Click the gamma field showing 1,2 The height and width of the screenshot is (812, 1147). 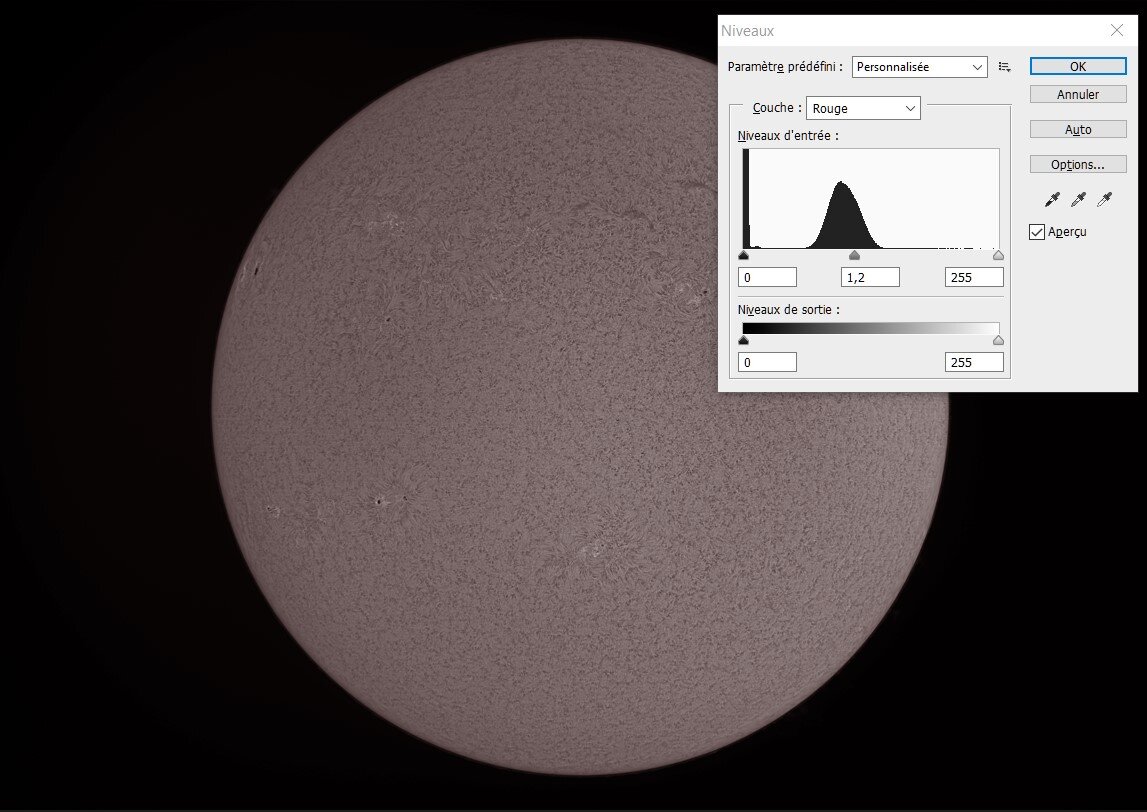coord(870,277)
